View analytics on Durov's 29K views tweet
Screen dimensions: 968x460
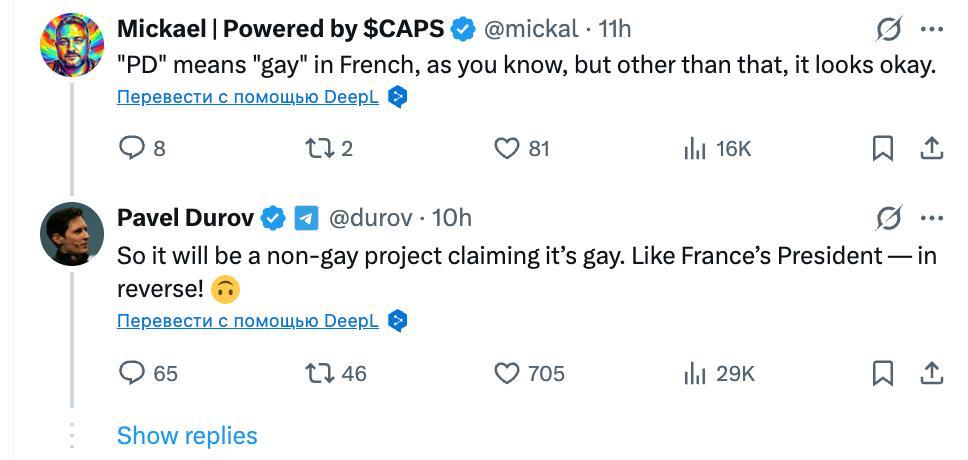694,374
